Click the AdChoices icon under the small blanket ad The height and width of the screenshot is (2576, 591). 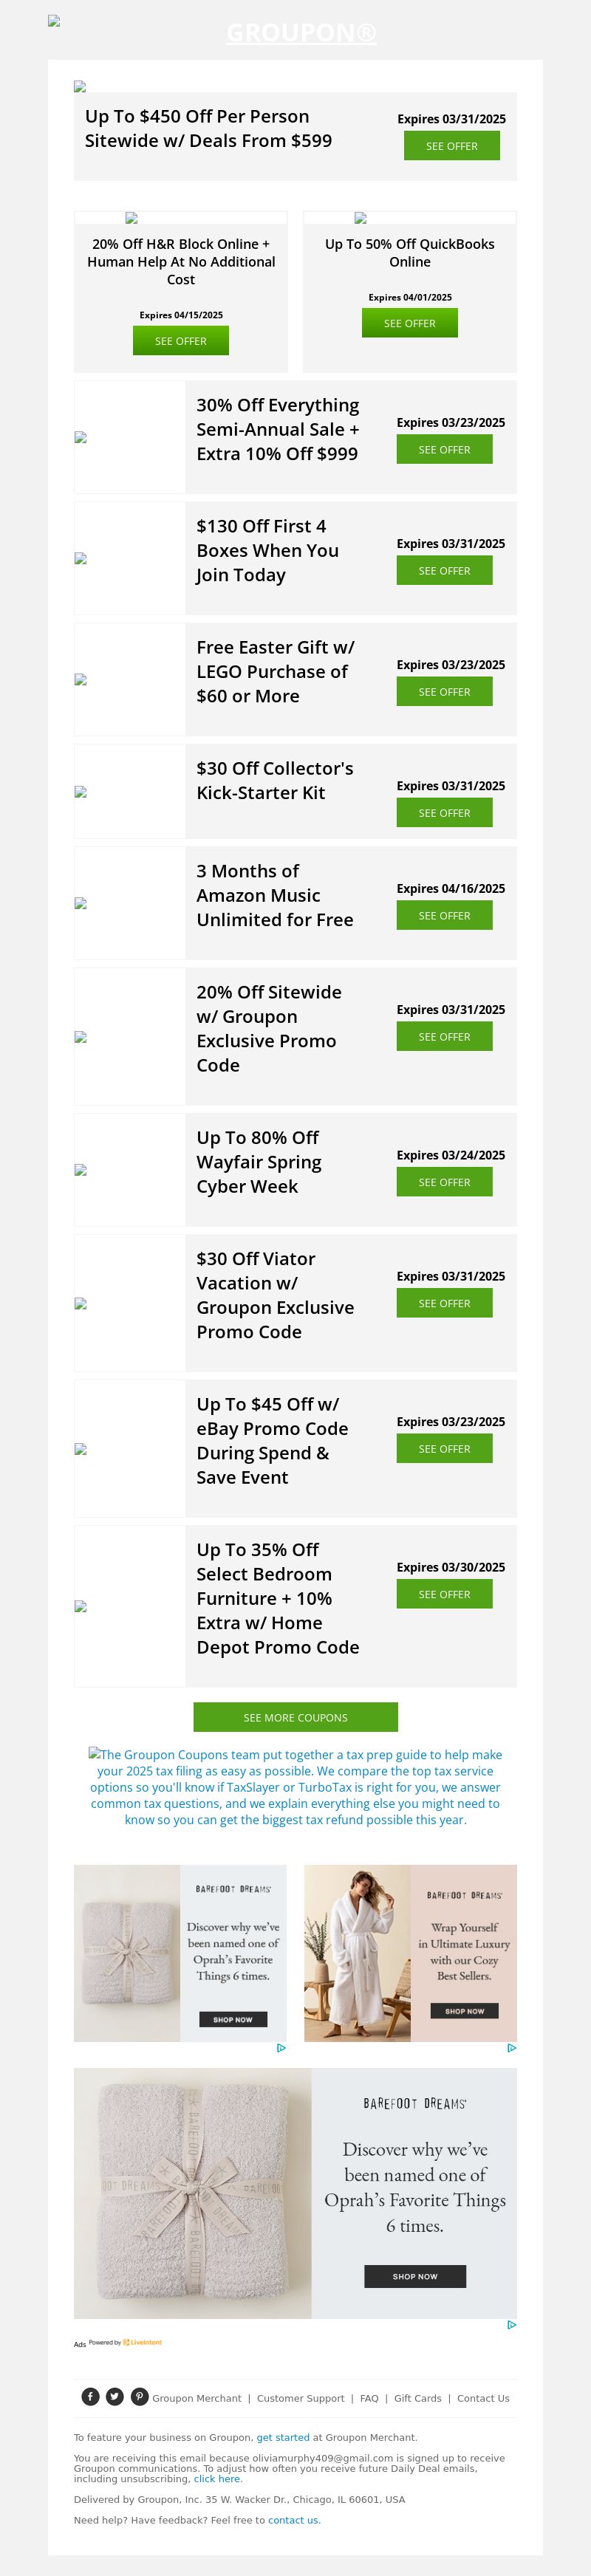coord(281,2048)
